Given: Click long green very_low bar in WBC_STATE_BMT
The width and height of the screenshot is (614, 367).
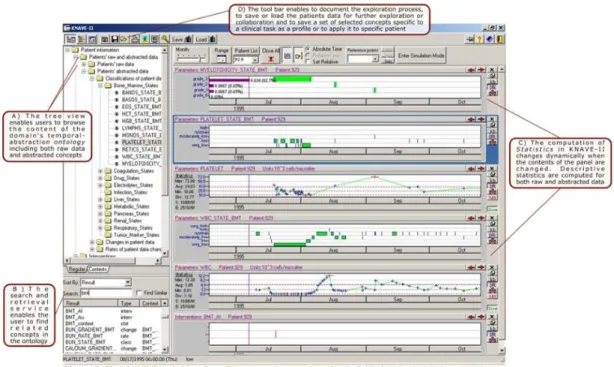Looking at the screenshot, I should point(289,245).
